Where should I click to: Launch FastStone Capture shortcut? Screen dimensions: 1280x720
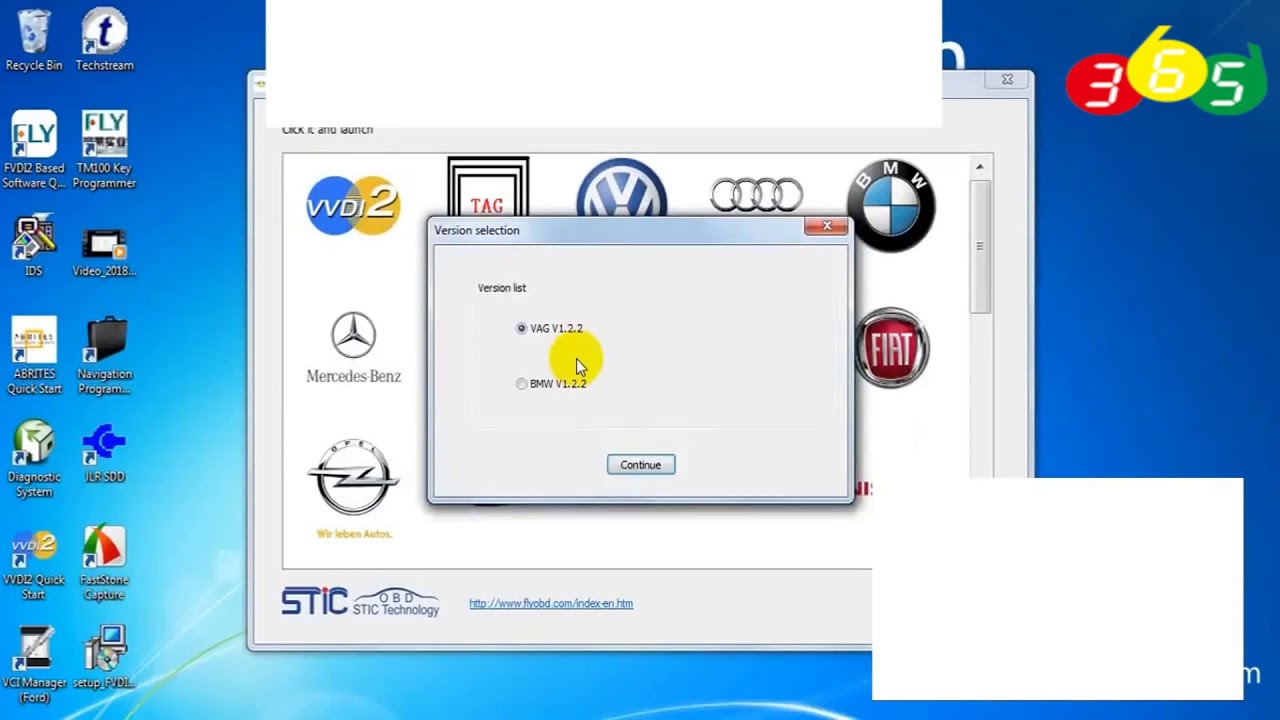pos(104,563)
